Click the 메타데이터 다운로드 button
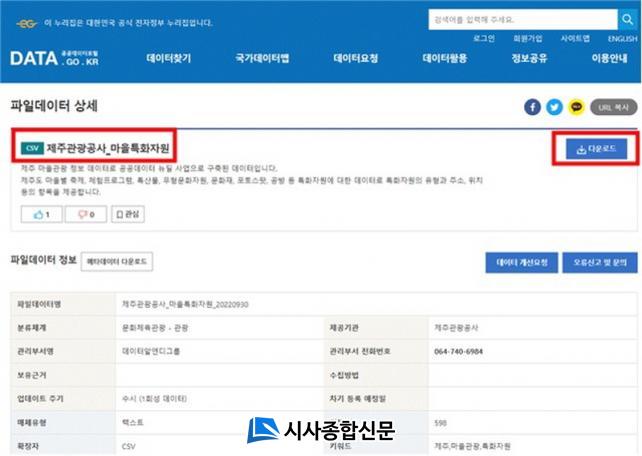Viewport: 642px width, 456px height. click(x=118, y=261)
